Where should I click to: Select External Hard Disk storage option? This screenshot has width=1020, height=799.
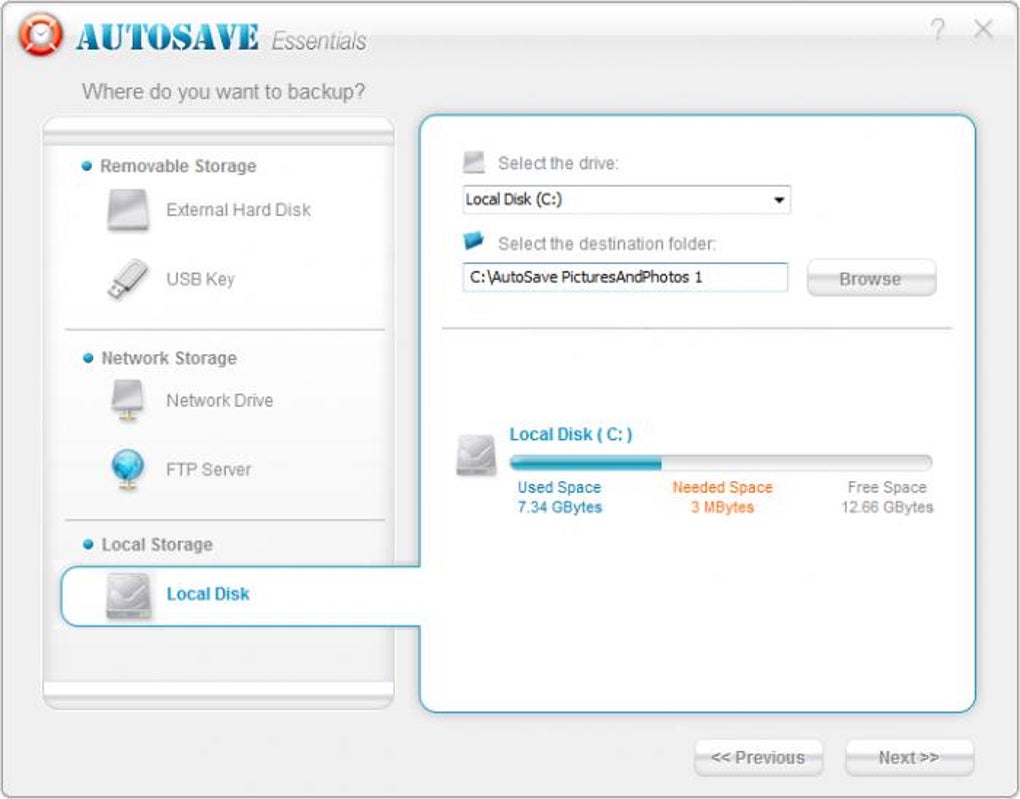[238, 210]
